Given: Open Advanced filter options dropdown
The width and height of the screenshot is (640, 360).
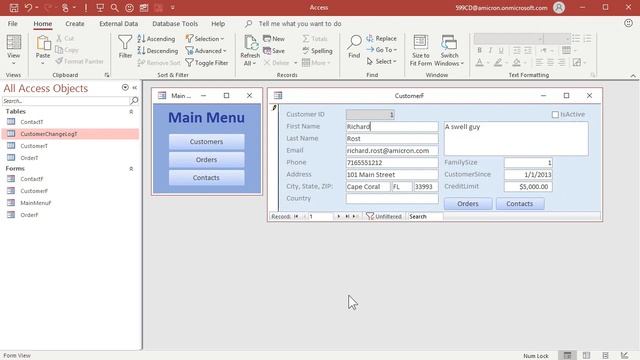Looking at the screenshot, I should tap(206, 51).
